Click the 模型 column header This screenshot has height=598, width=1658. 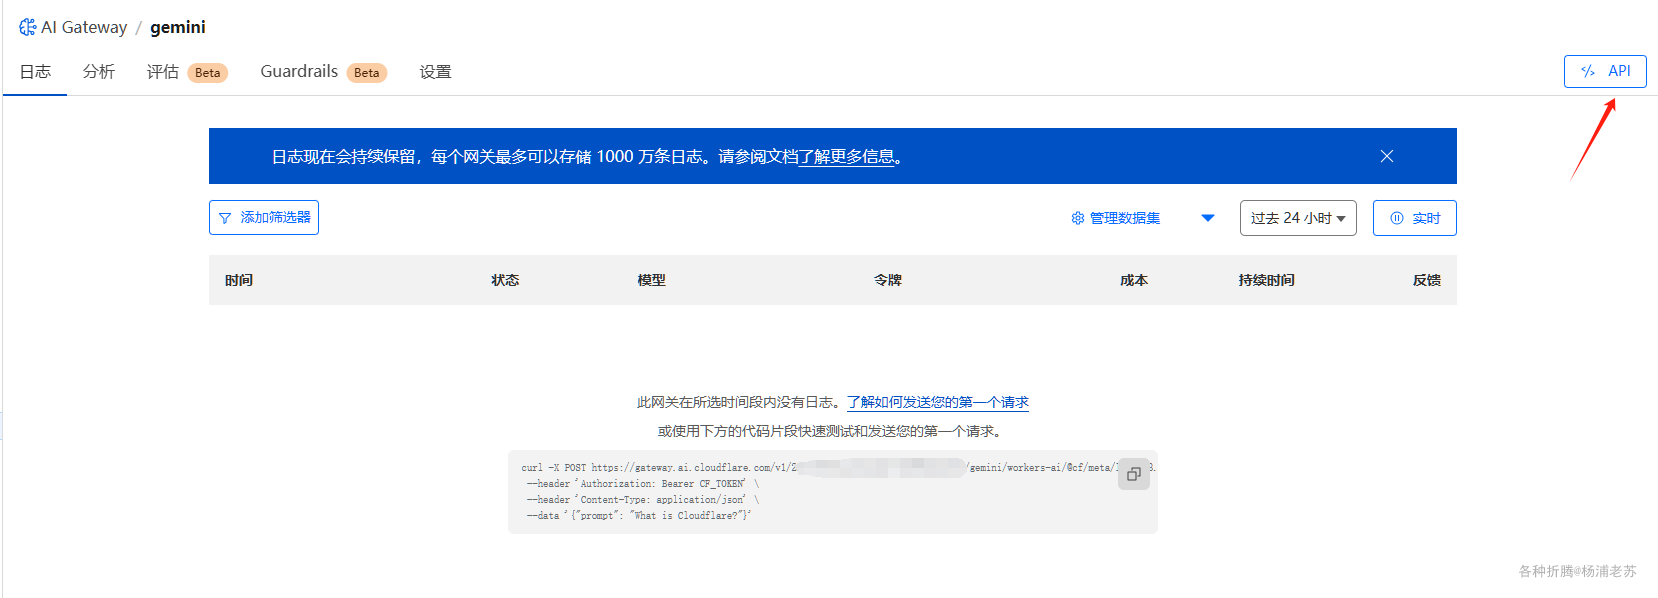(x=652, y=280)
